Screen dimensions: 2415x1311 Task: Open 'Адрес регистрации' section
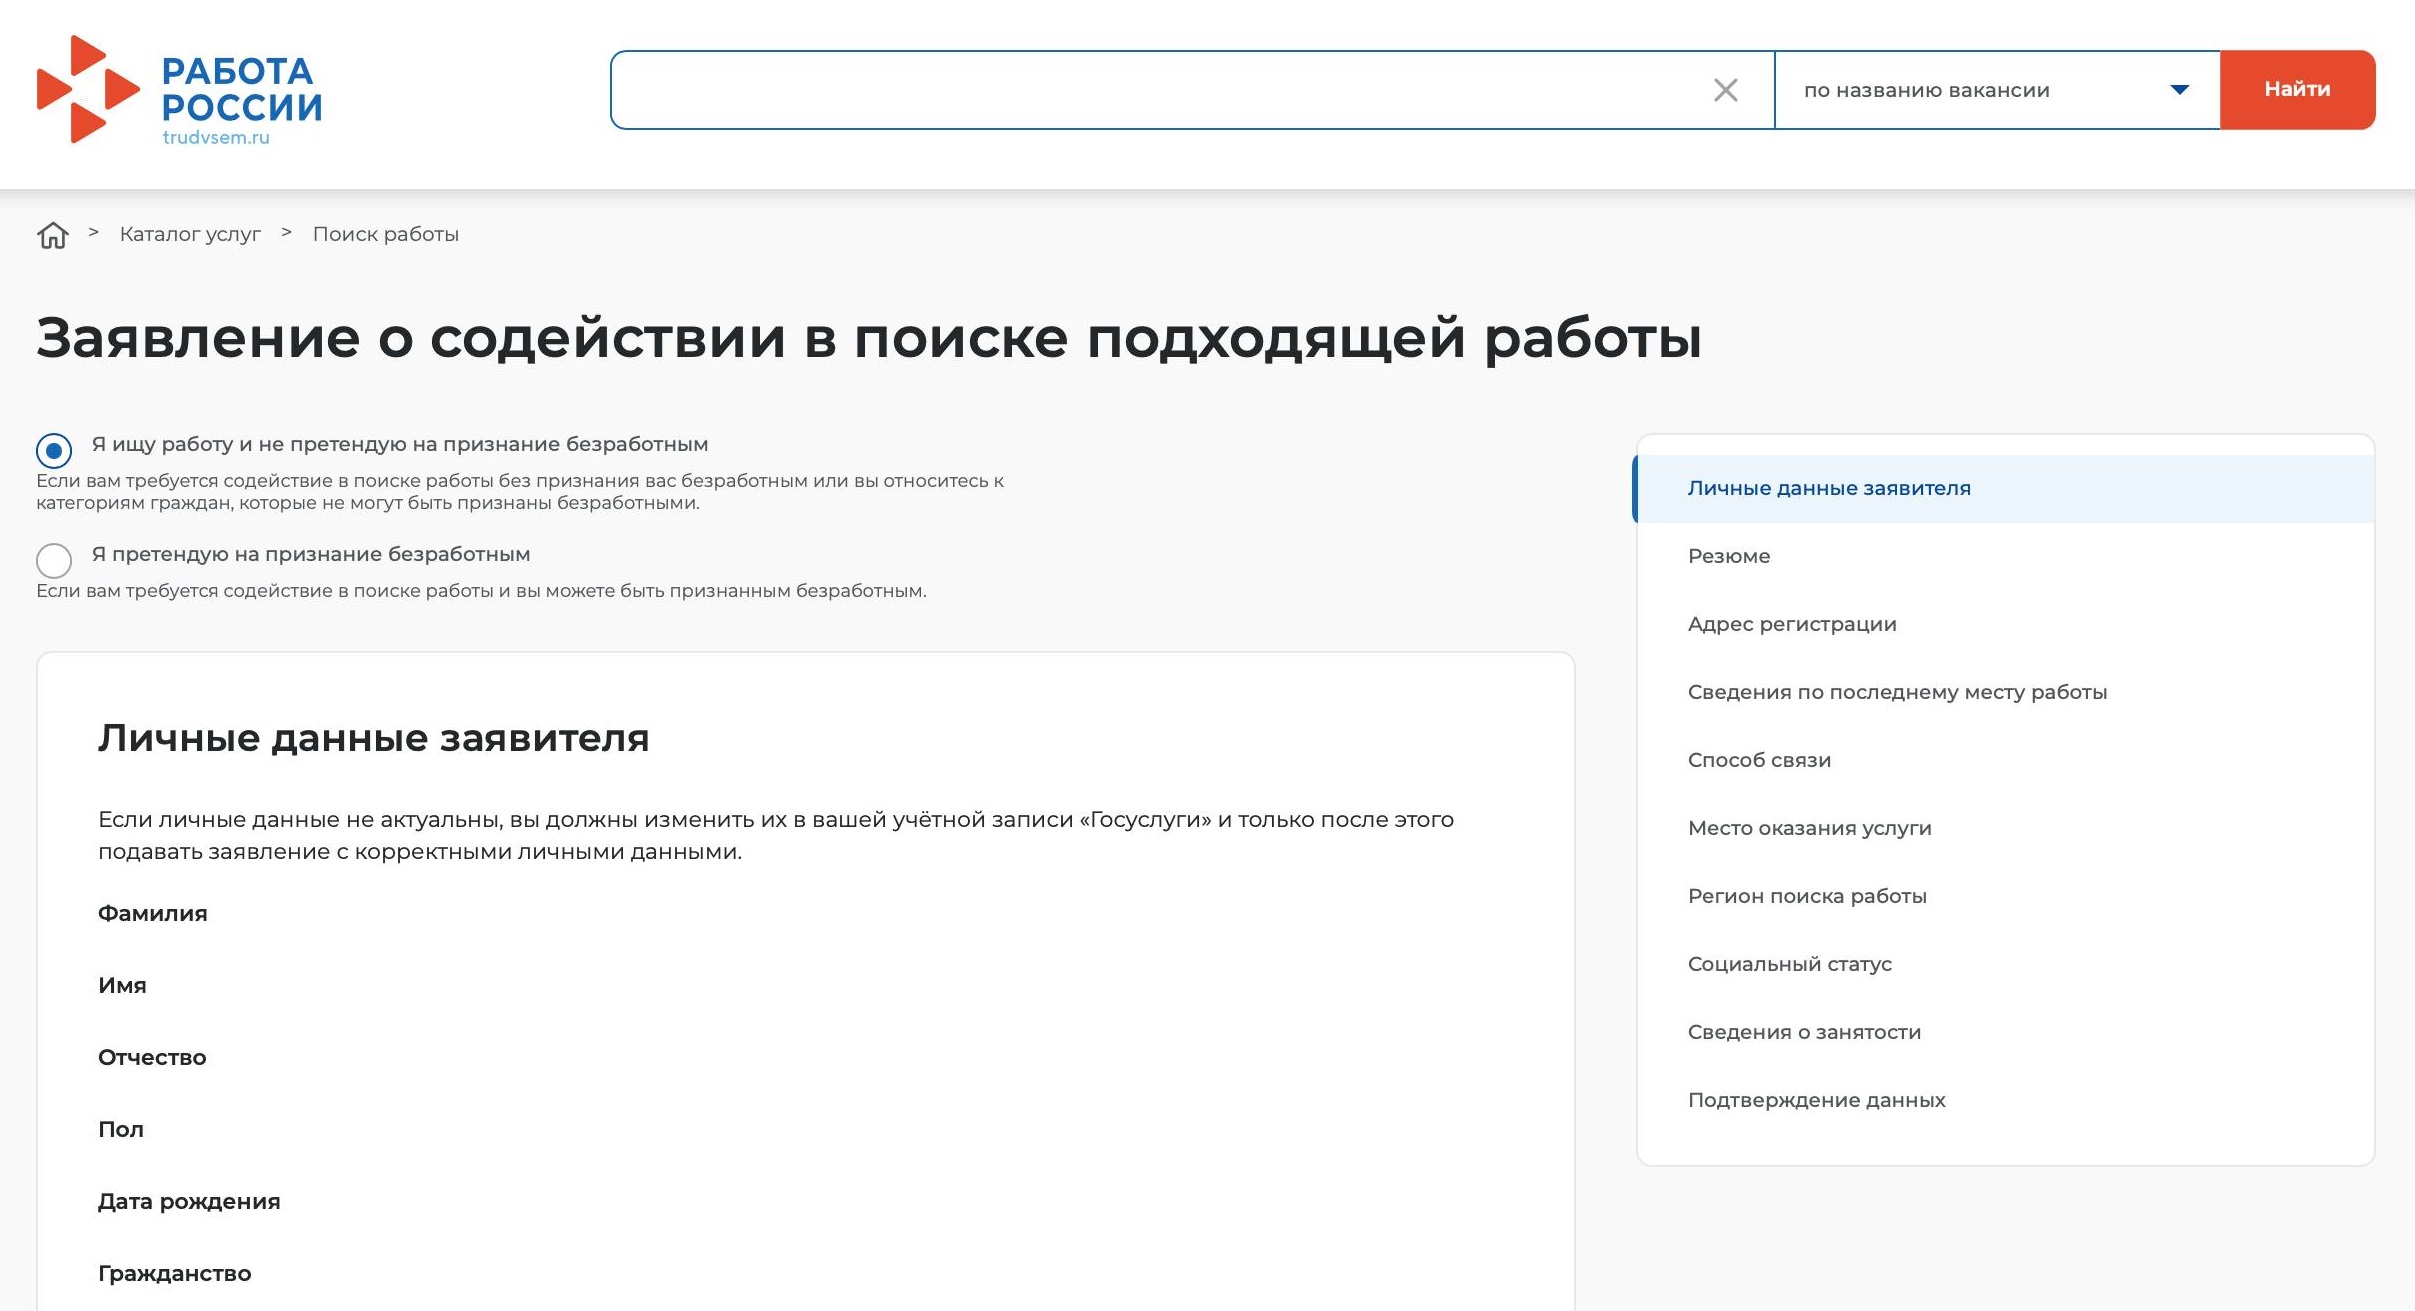pos(1792,623)
